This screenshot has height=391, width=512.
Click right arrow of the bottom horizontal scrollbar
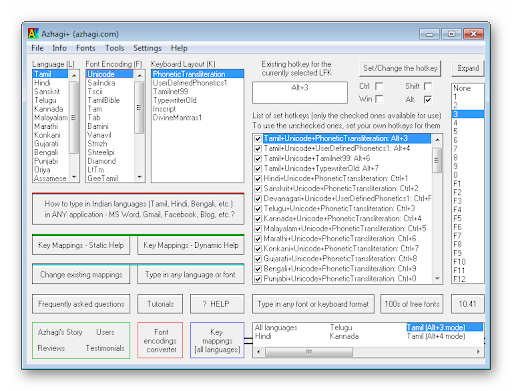coord(478,352)
